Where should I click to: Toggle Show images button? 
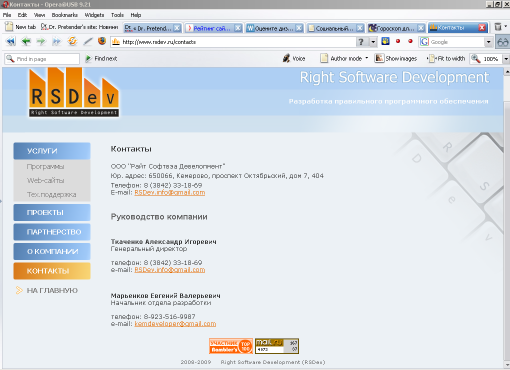pos(396,59)
